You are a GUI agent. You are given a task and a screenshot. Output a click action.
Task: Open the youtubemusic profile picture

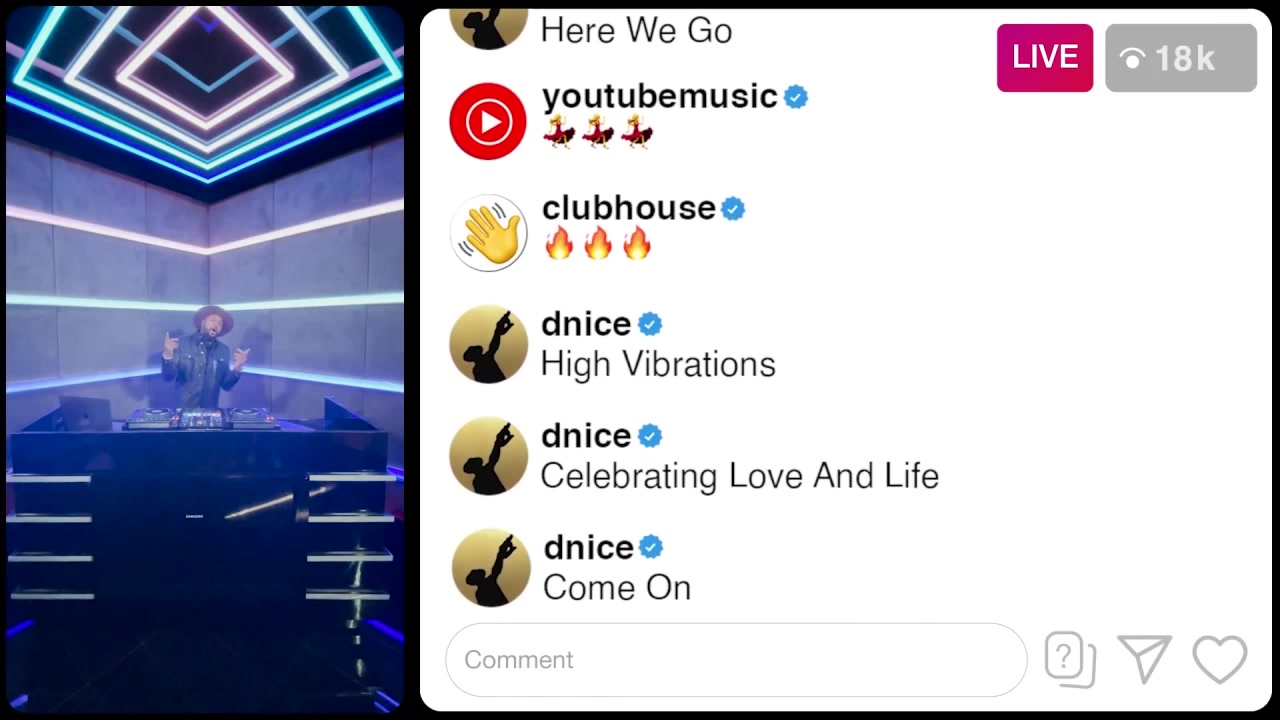pyautogui.click(x=488, y=121)
